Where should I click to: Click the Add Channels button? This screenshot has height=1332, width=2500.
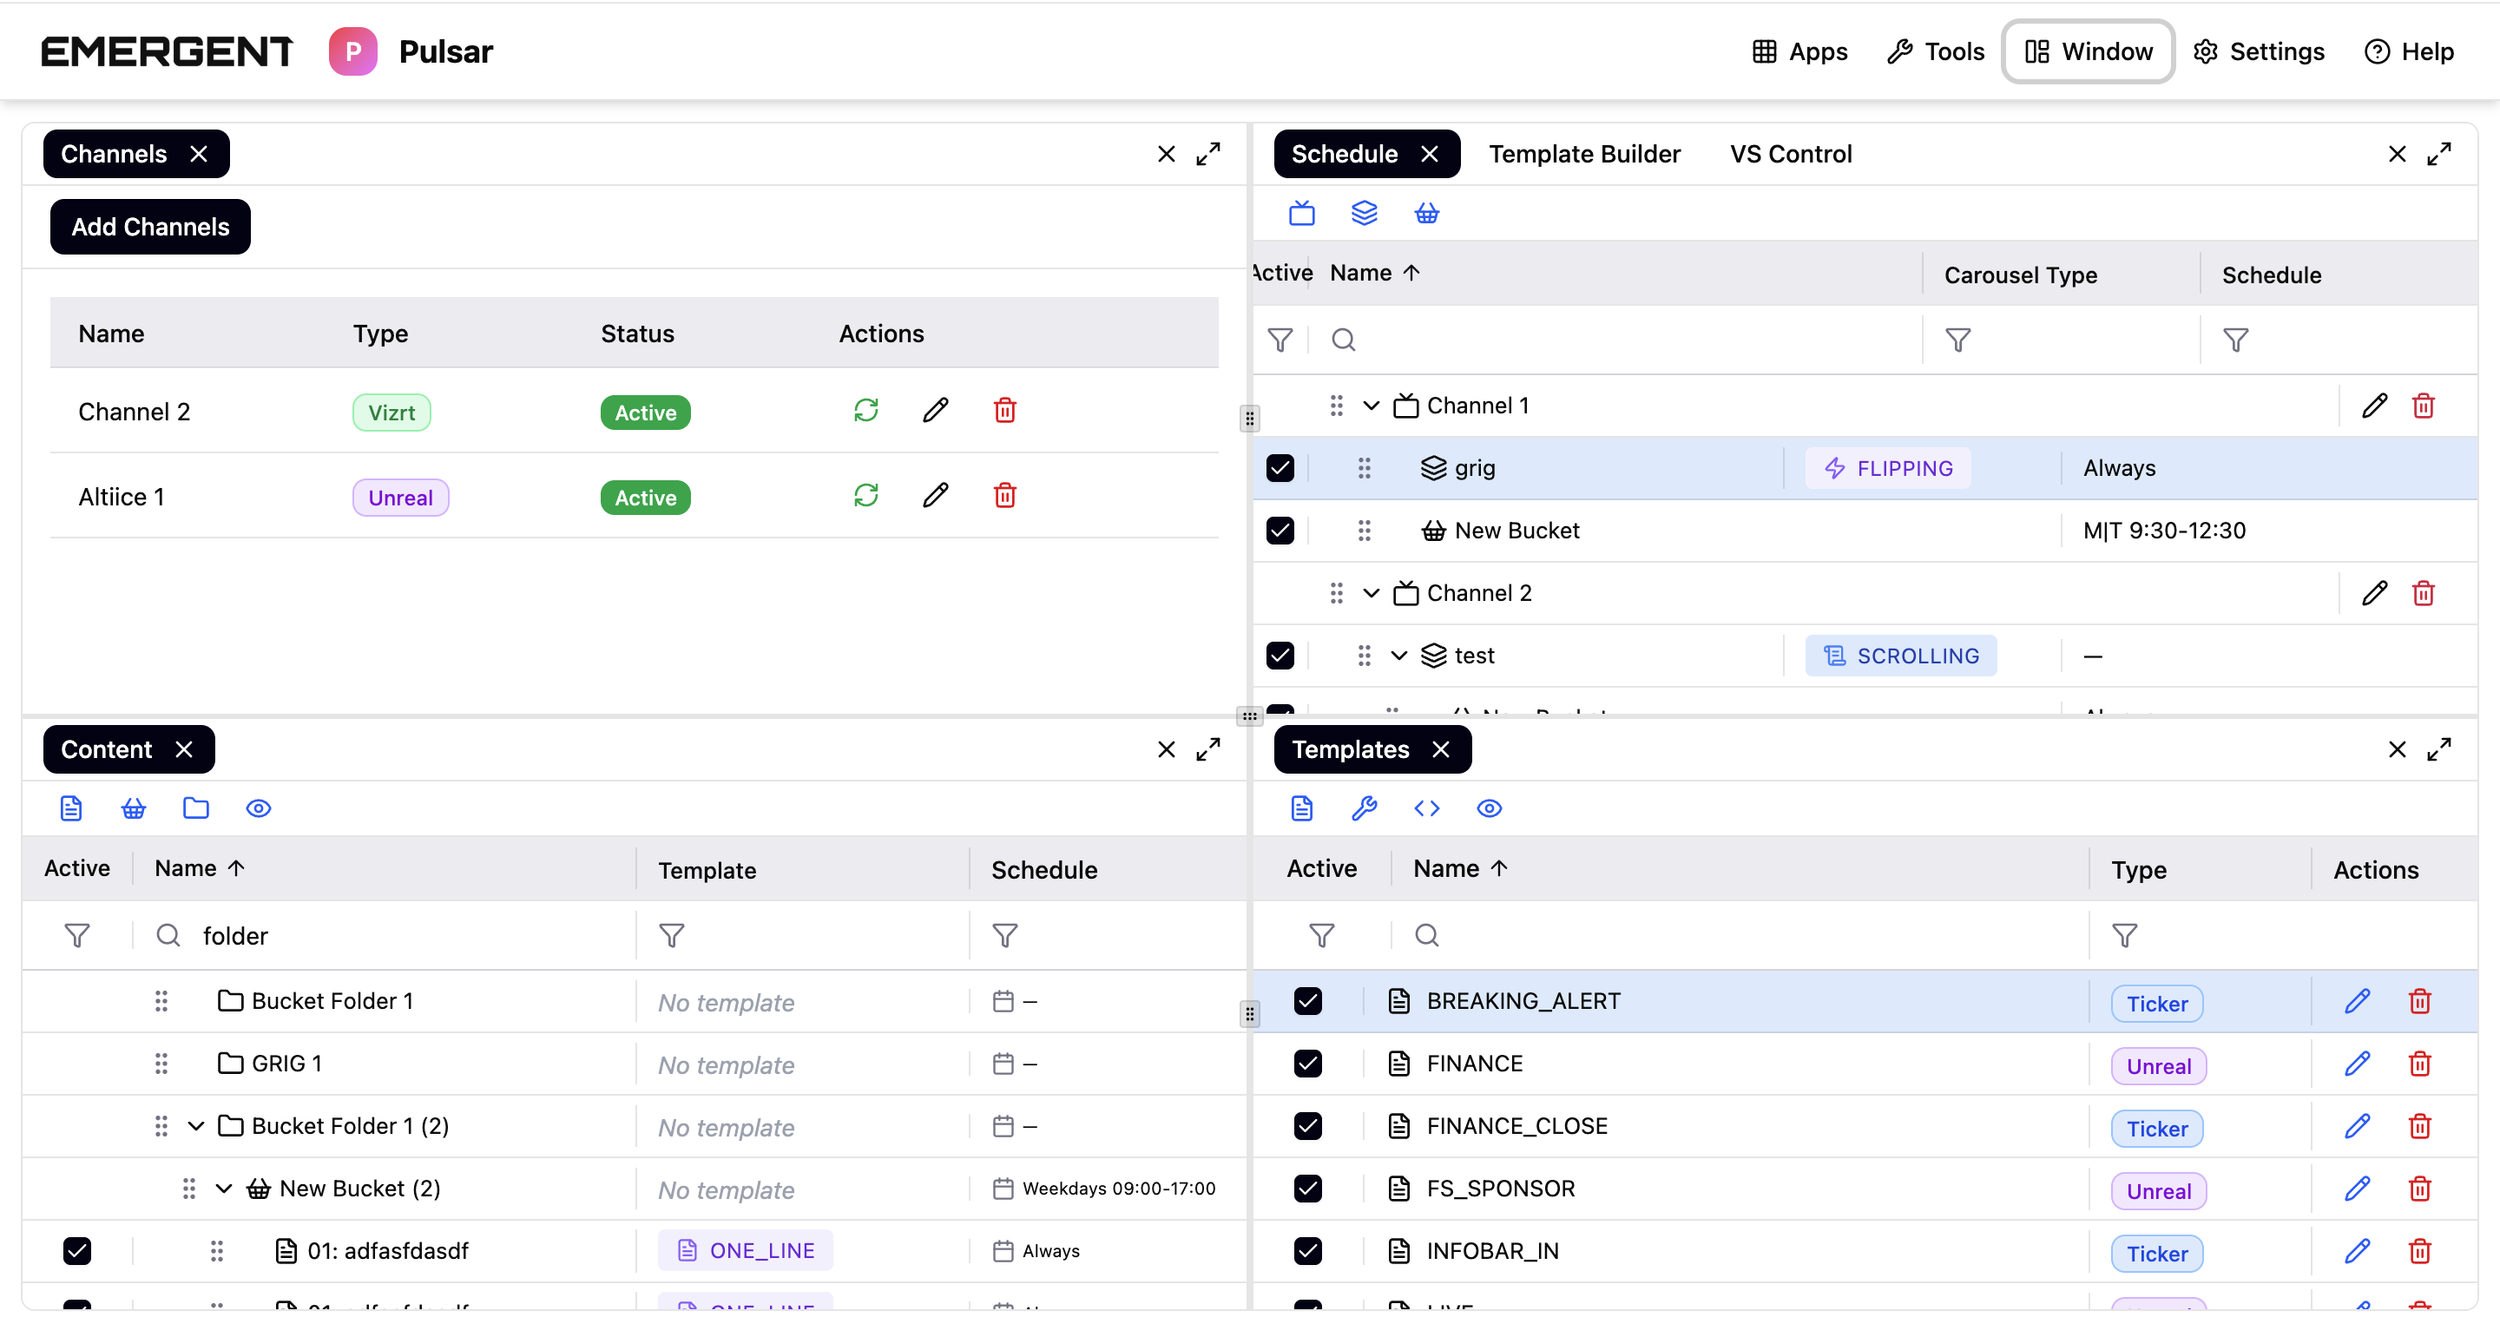150,227
